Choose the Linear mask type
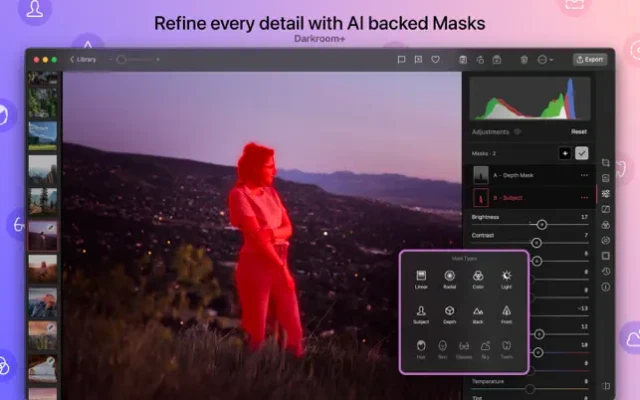The image size is (640, 400). point(421,279)
